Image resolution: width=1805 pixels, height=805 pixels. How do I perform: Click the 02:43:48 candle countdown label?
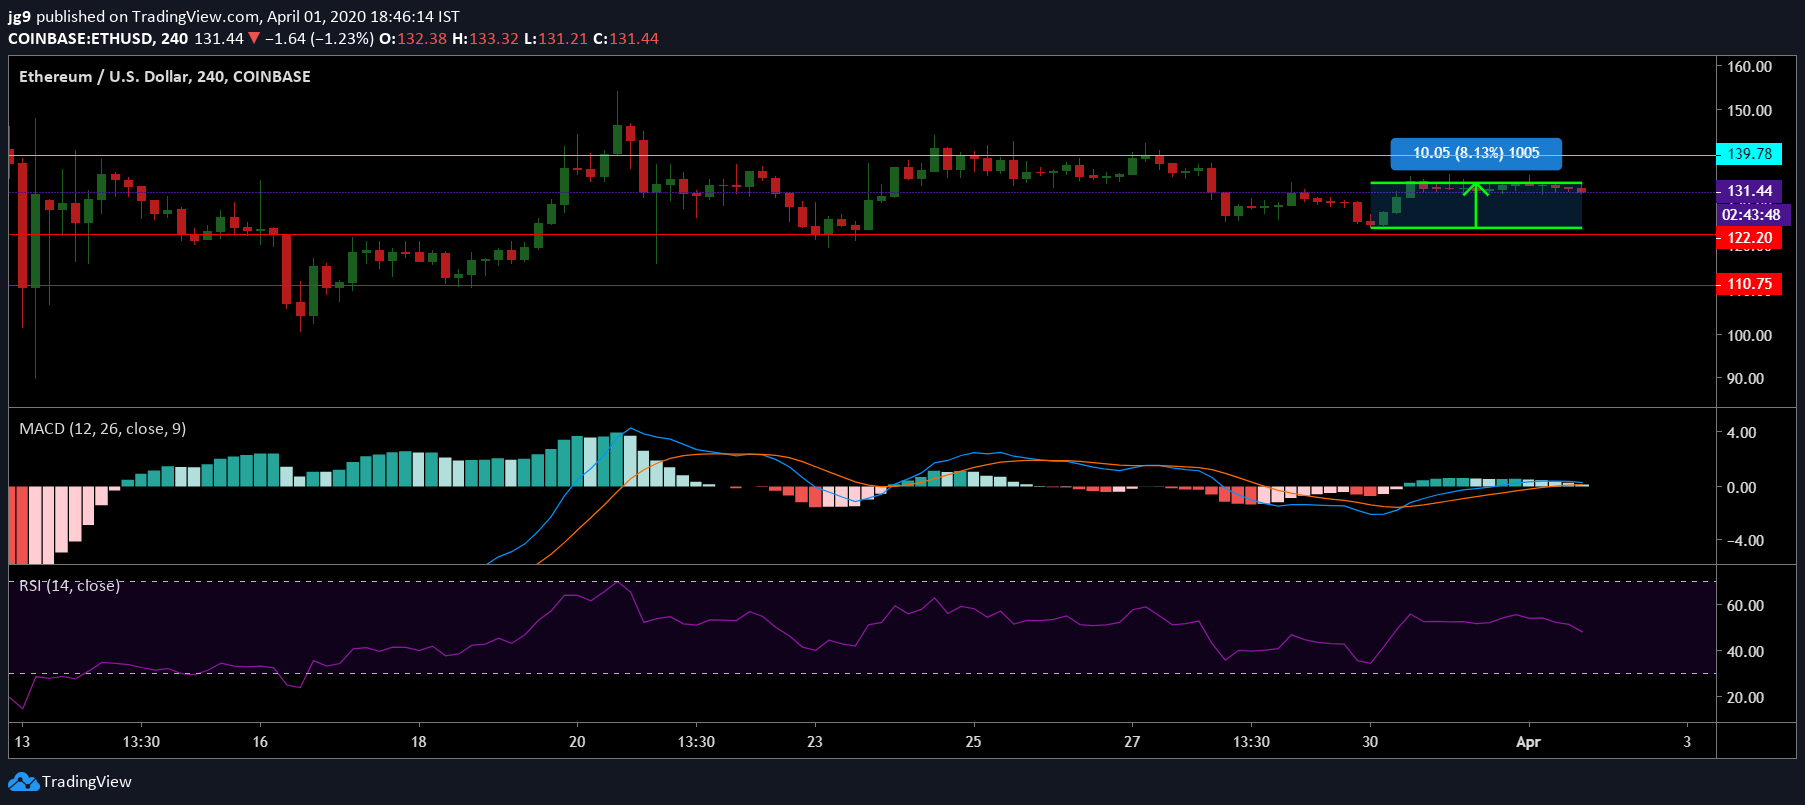point(1751,214)
